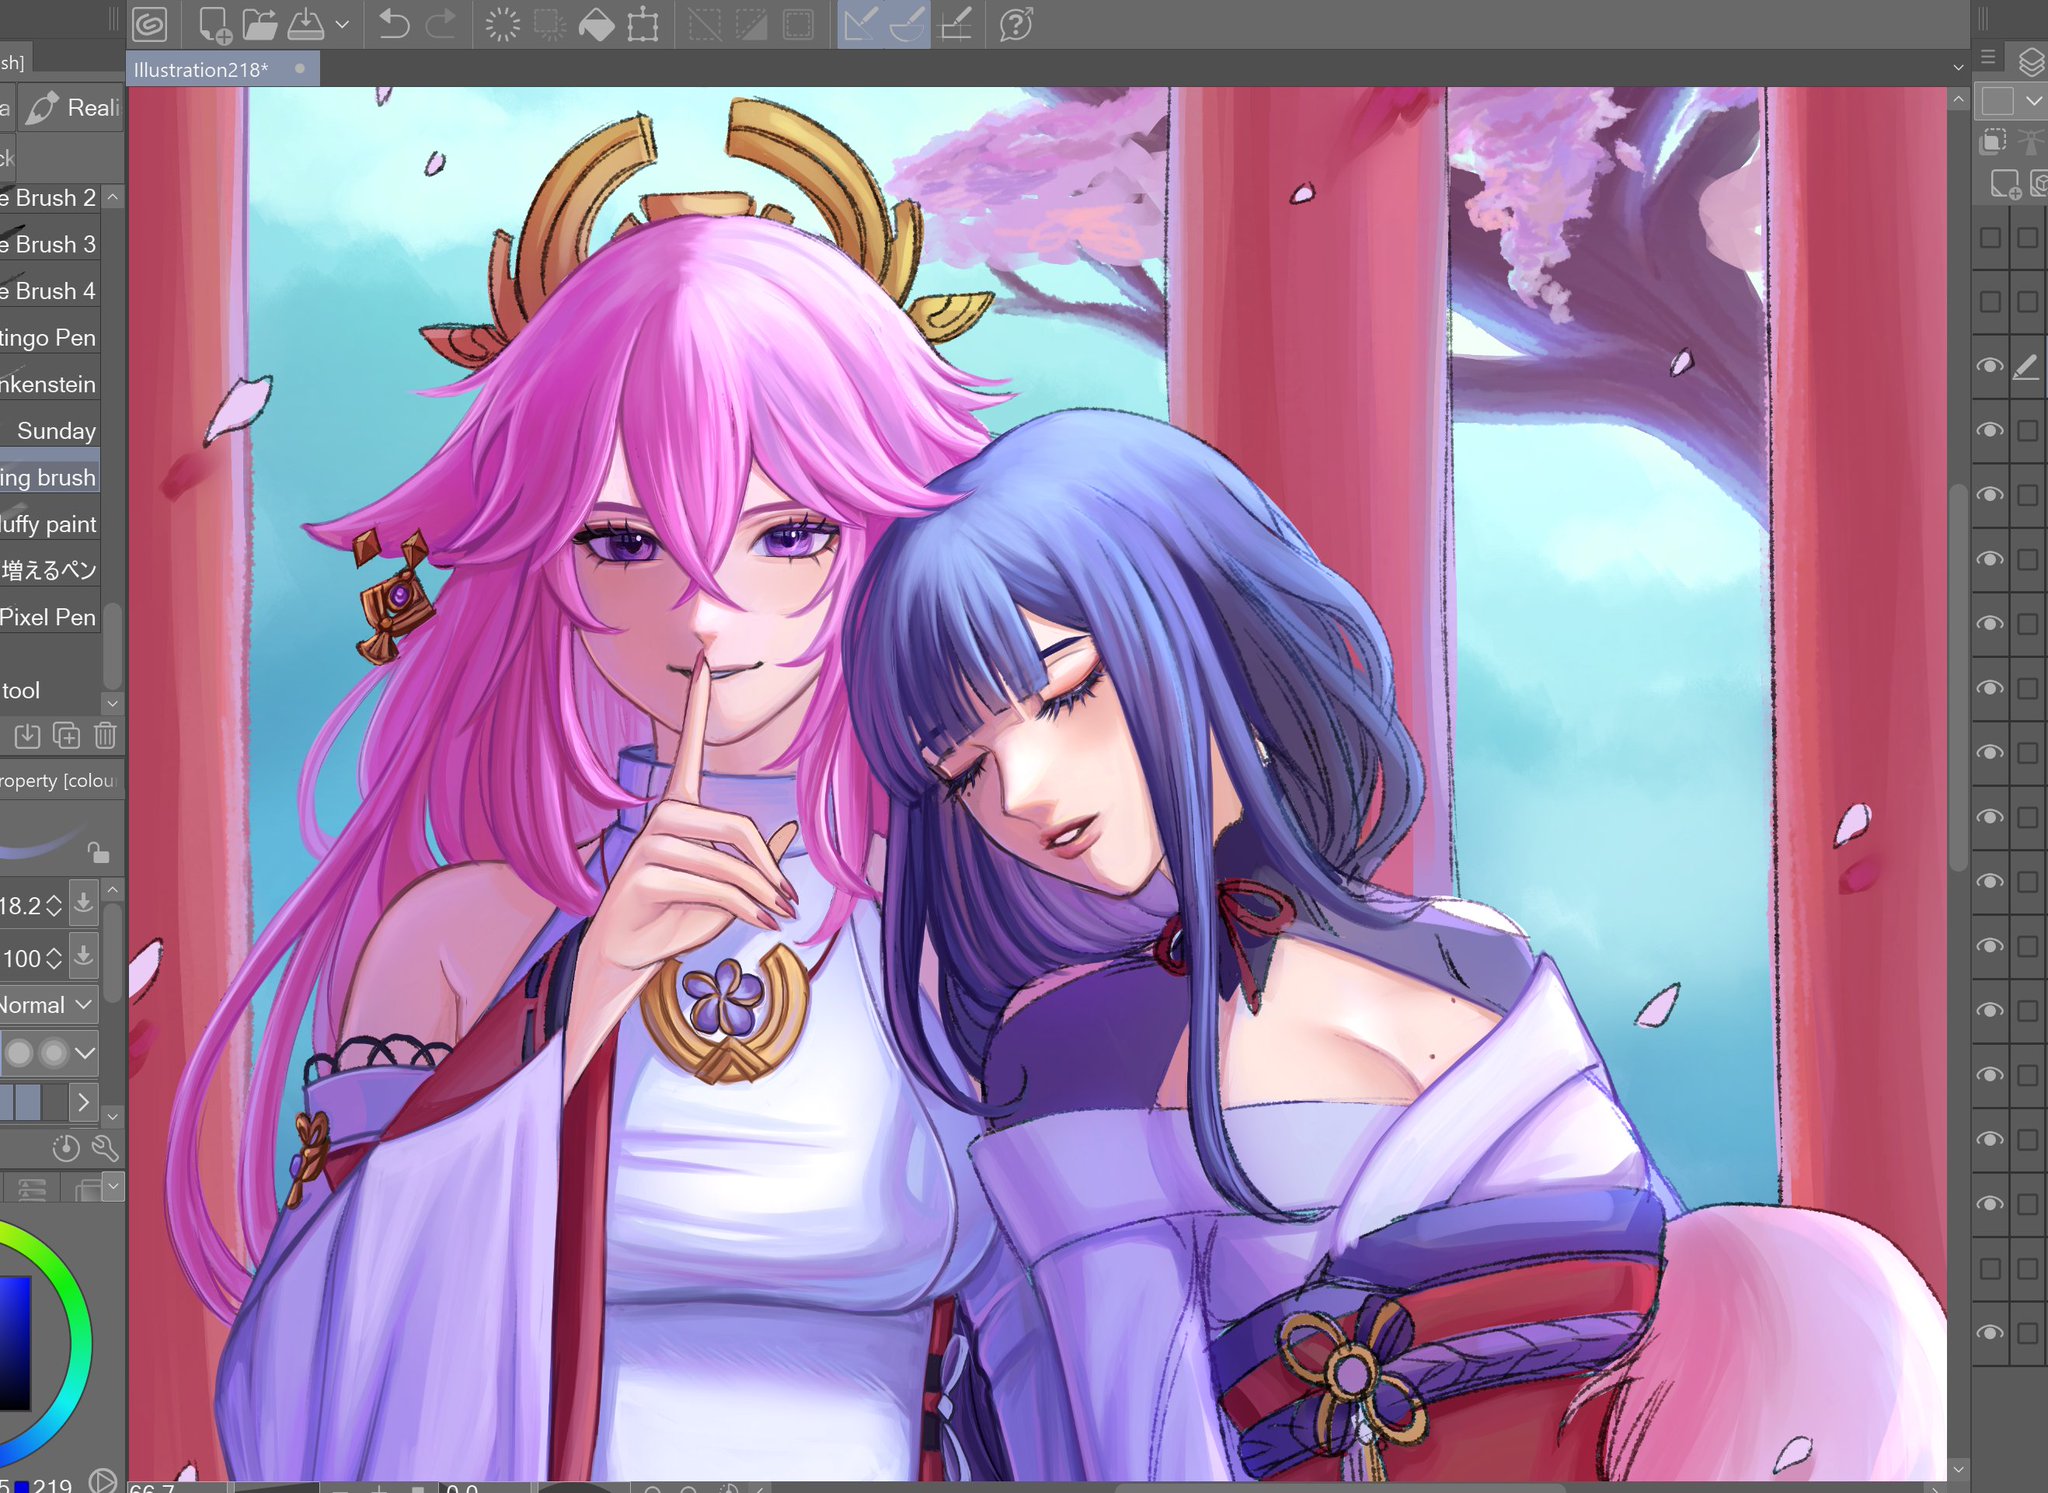Click the stabilization level indicator bar
This screenshot has width=2048, height=1493.
tap(34, 1102)
